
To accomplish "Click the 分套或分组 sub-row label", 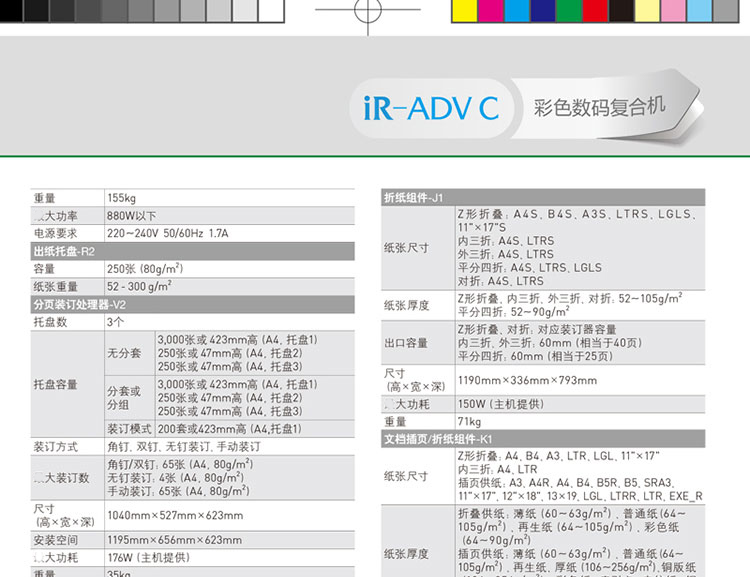I will (x=124, y=398).
